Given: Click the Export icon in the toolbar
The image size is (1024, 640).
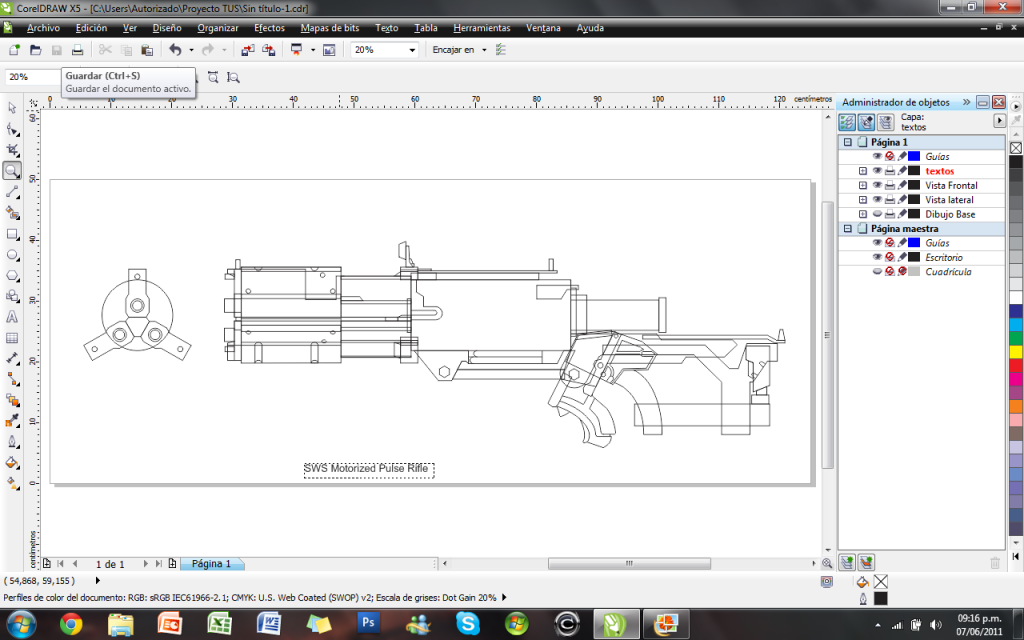Looking at the screenshot, I should (268, 50).
